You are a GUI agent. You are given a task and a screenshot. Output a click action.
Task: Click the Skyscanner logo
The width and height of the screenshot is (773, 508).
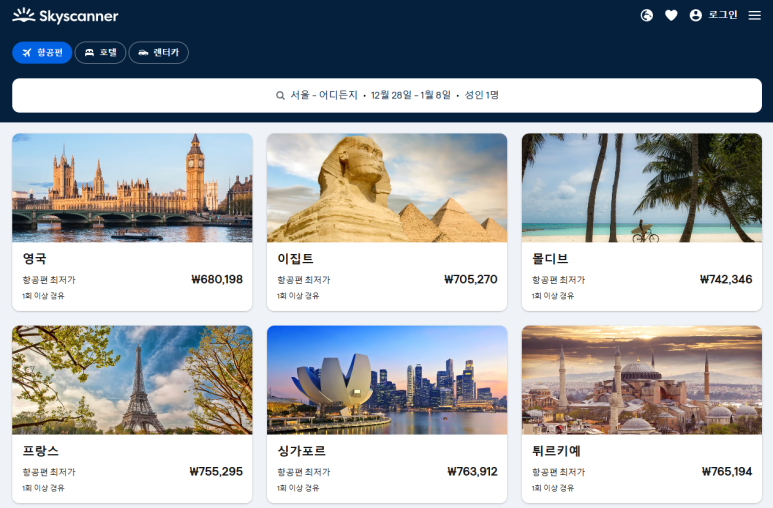coord(65,16)
